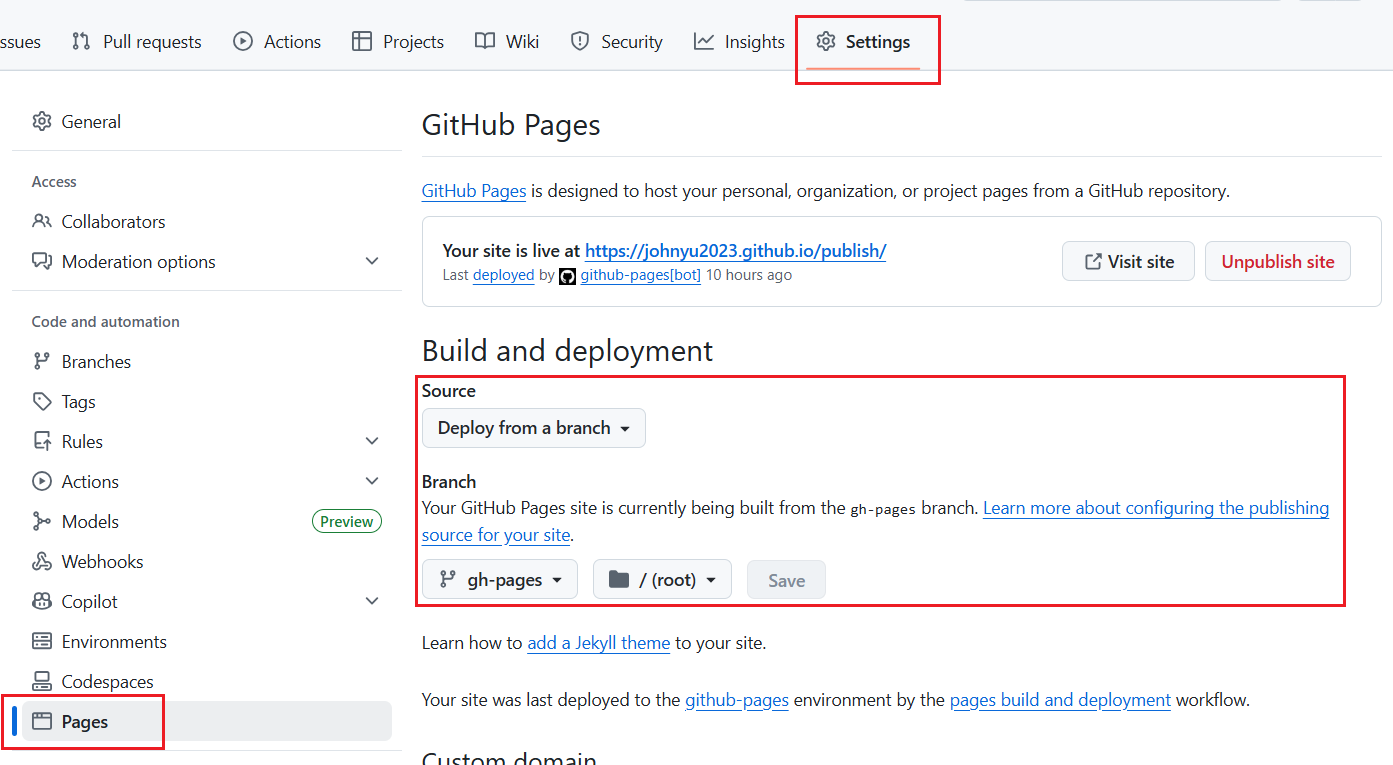Click the sidebar Actions play icon
1393x765 pixels.
[42, 481]
